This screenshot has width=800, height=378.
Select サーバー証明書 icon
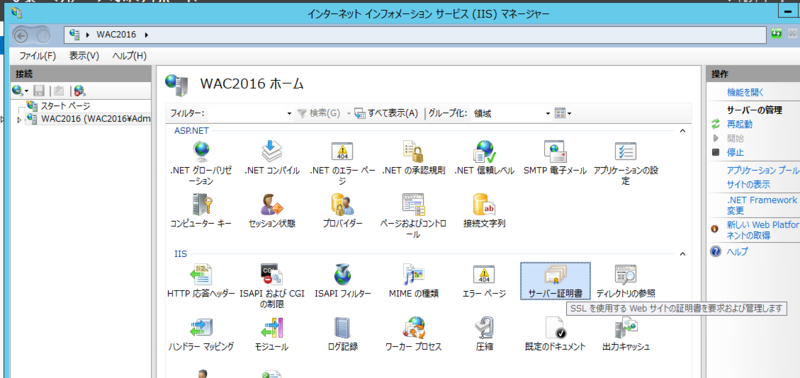[x=555, y=281]
